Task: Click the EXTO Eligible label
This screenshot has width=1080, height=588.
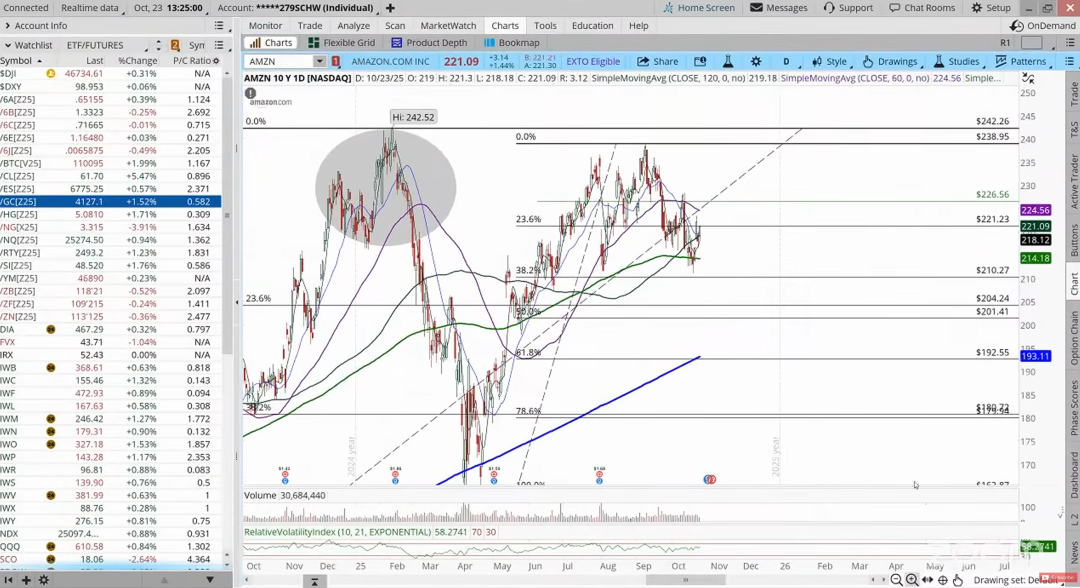Action: [593, 61]
